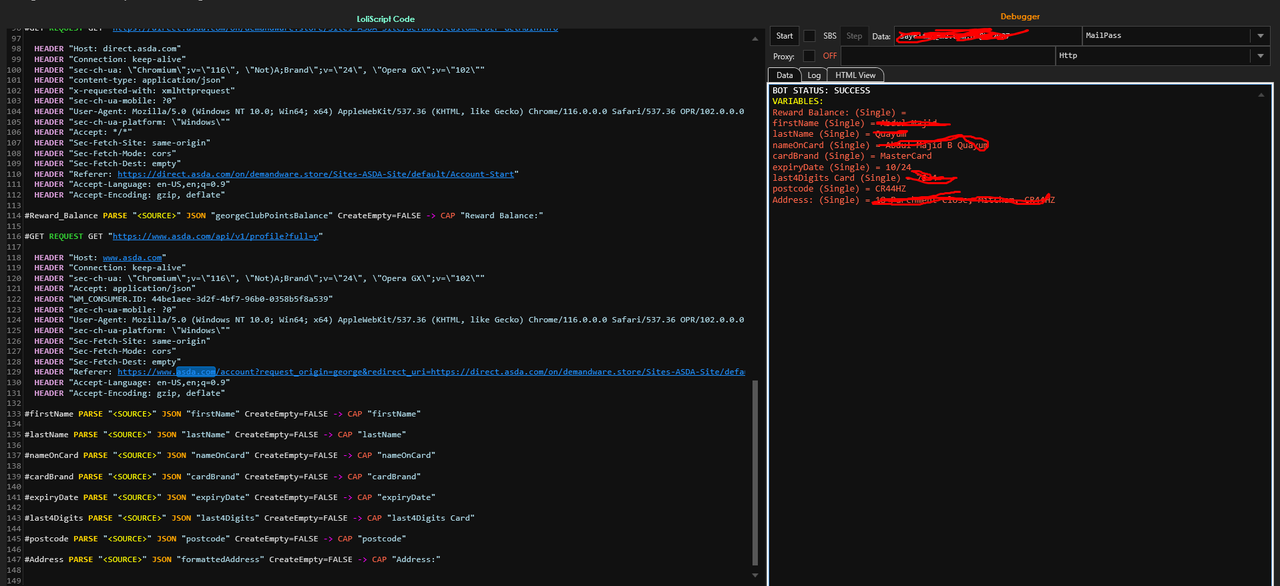Click the #Reward_Balance PARSE code line
The image size is (1280, 586).
point(283,216)
